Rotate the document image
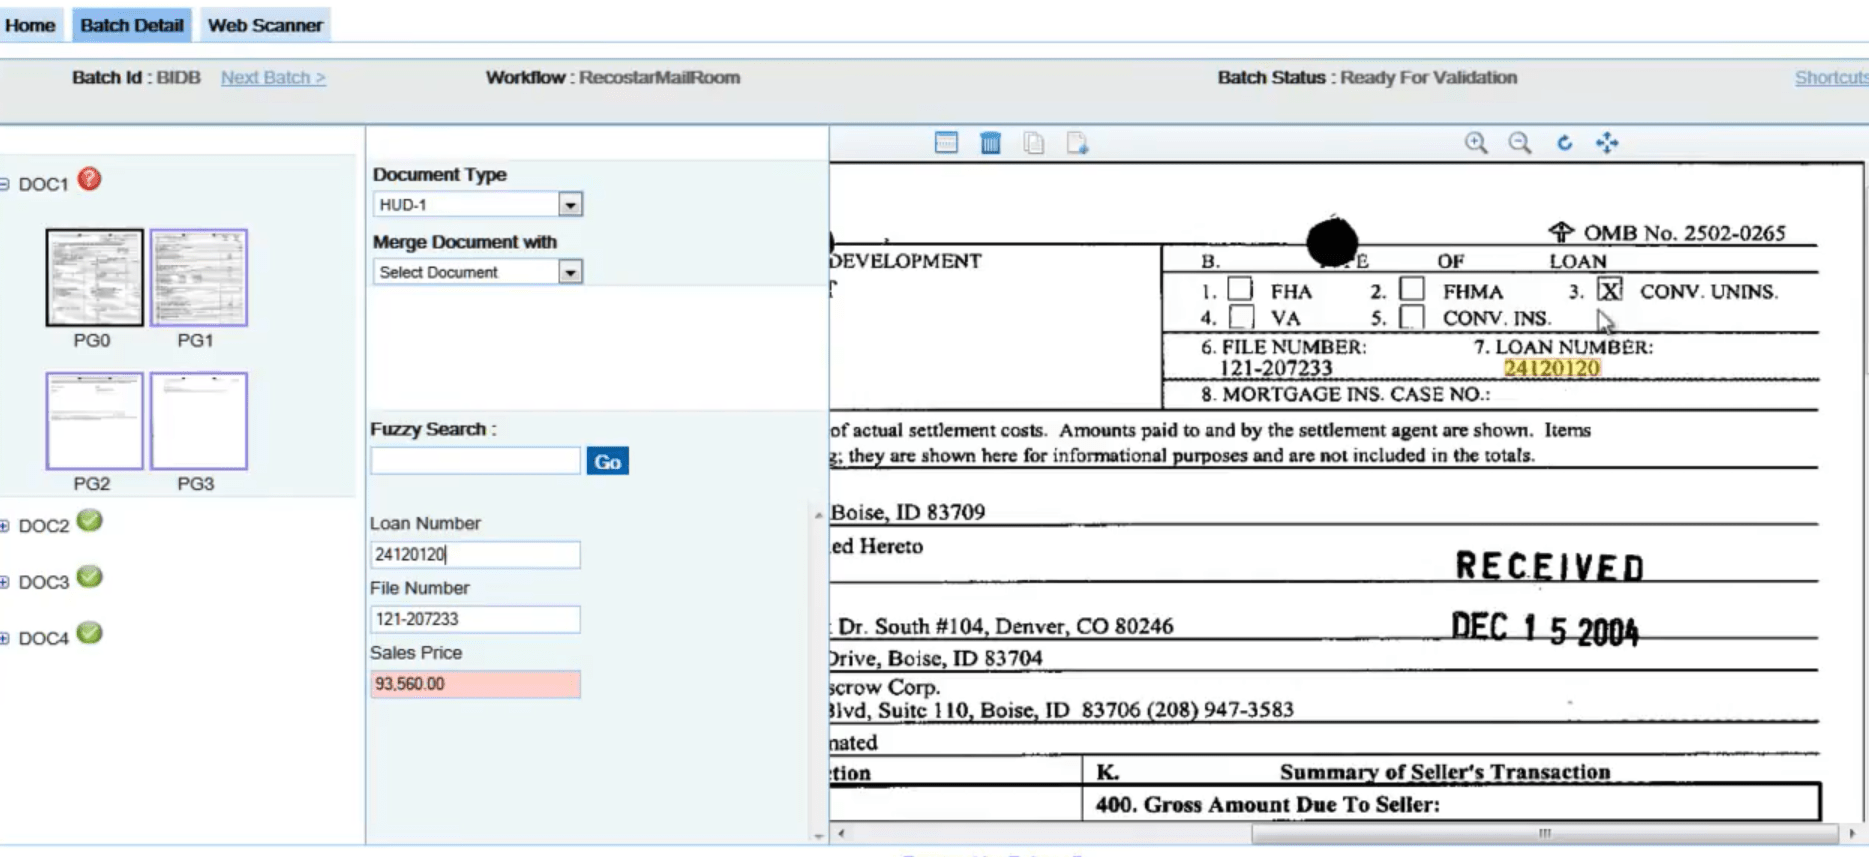This screenshot has width=1869, height=857. click(1564, 143)
